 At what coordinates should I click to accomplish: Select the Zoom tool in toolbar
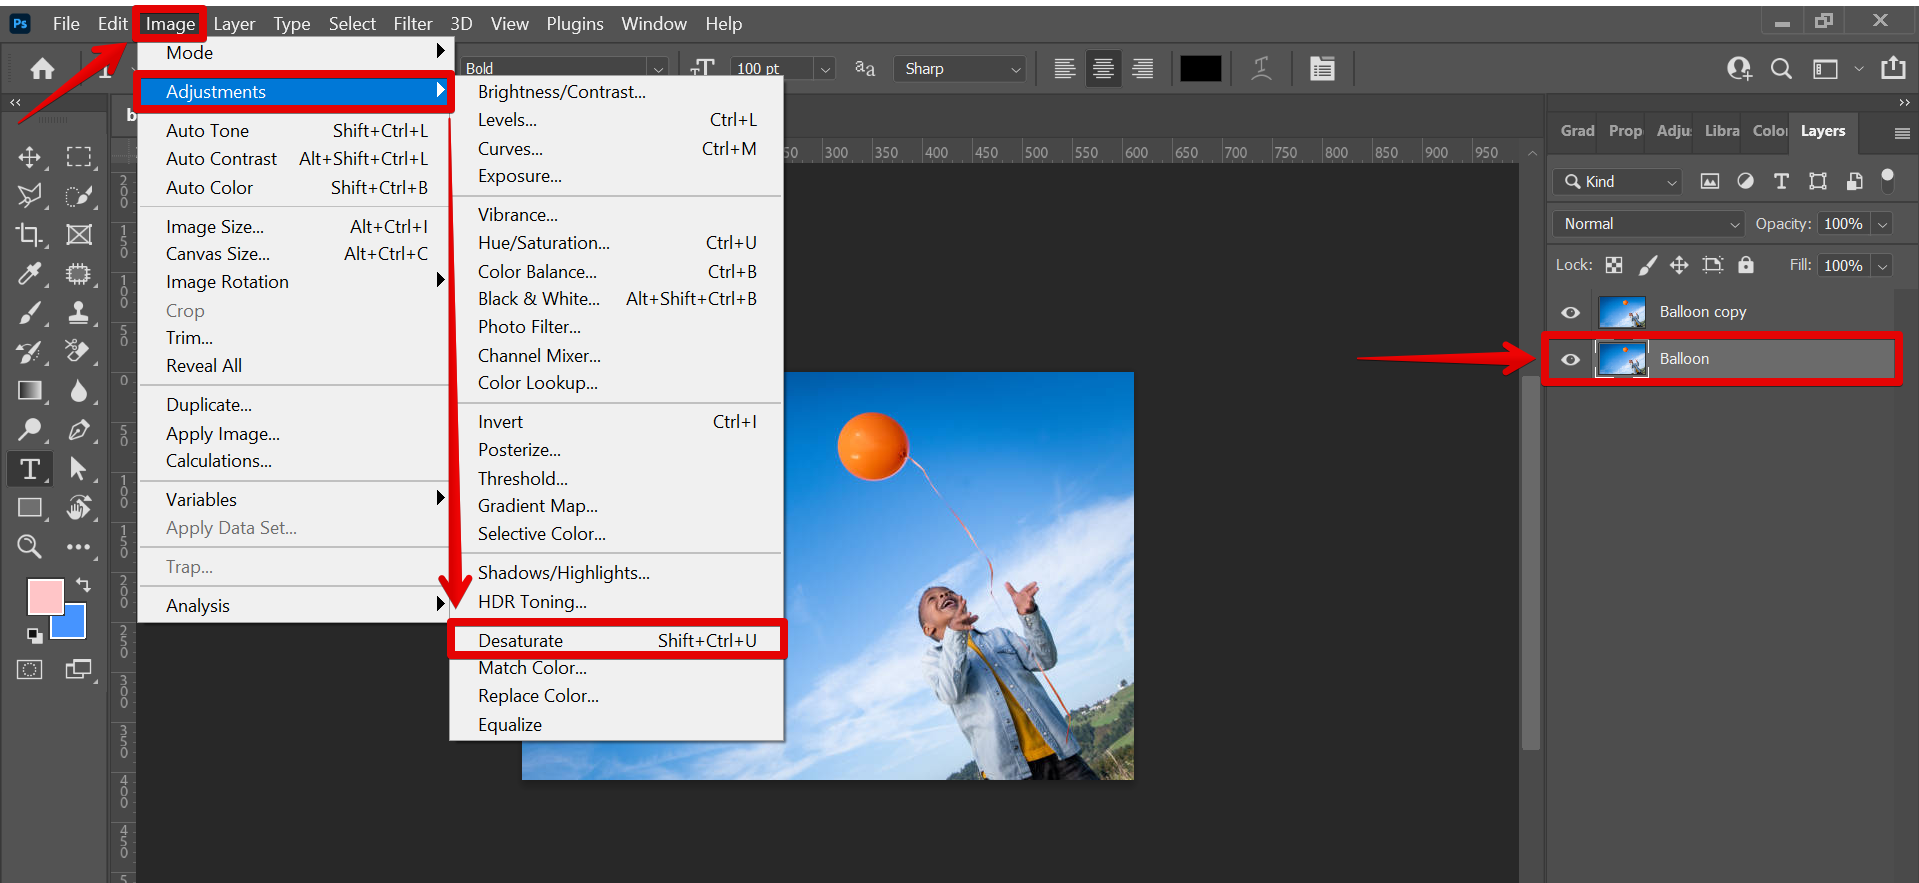[30, 546]
